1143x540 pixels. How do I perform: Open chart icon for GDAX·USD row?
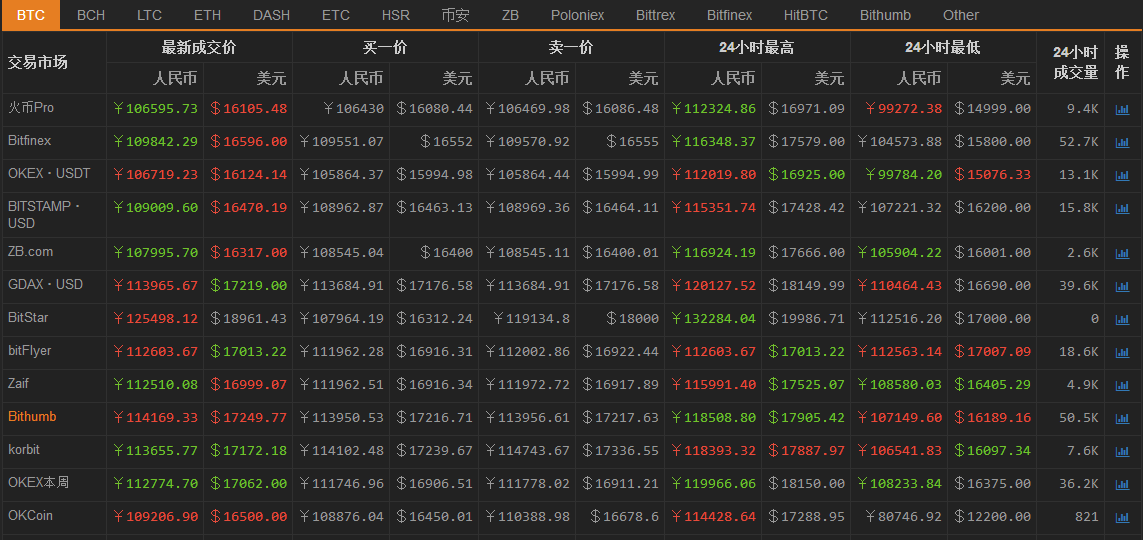coord(1122,286)
